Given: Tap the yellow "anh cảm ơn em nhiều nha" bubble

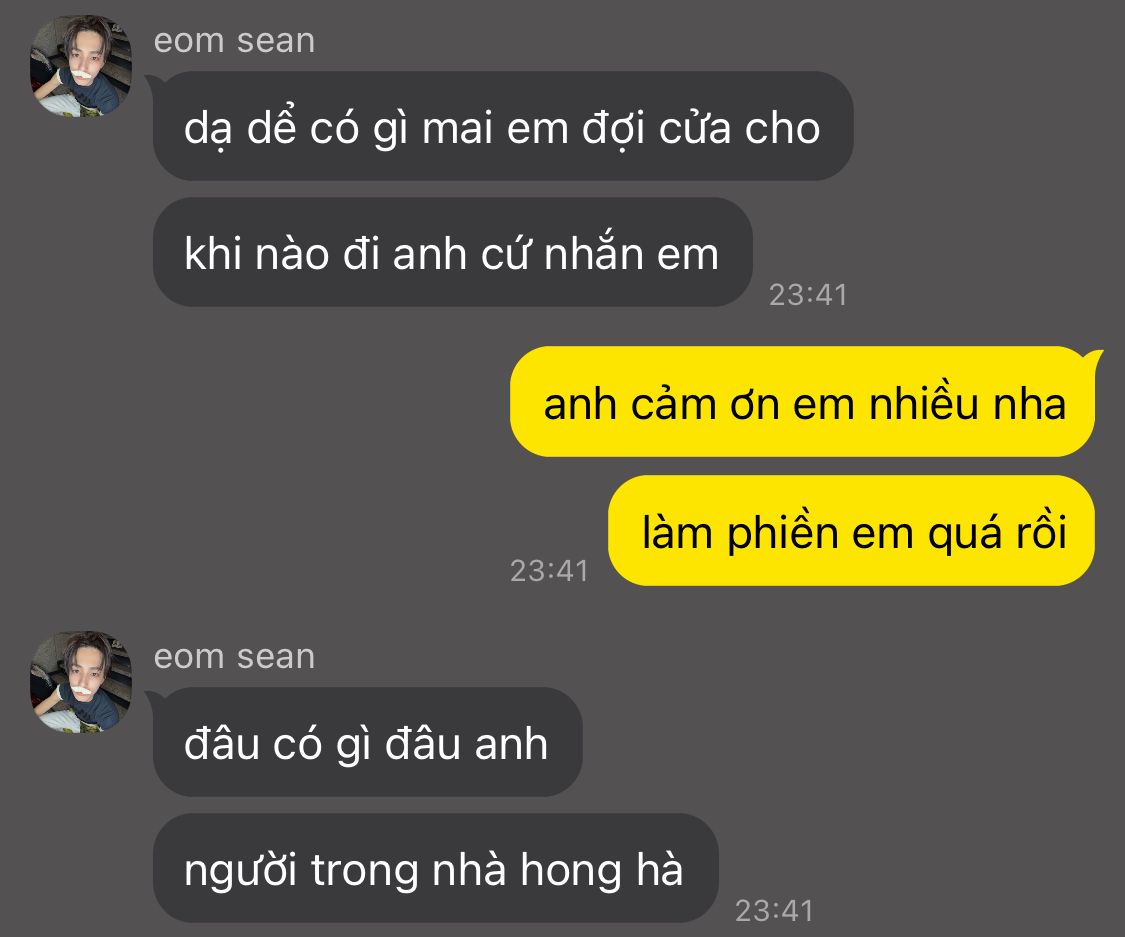Looking at the screenshot, I should coord(802,402).
